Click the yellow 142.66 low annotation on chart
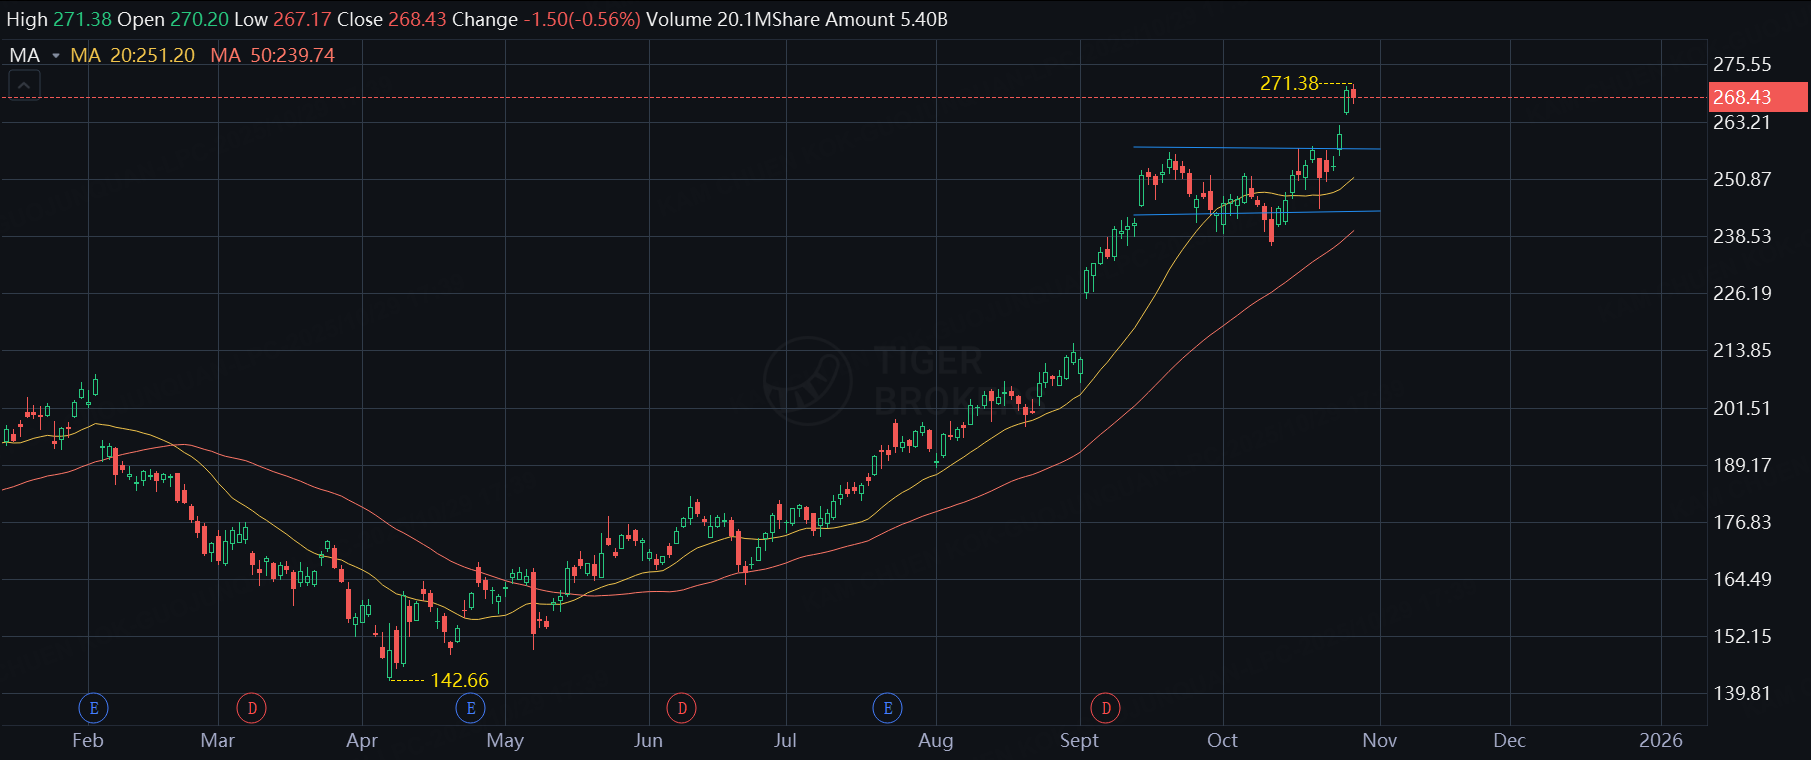The image size is (1811, 760). click(459, 681)
